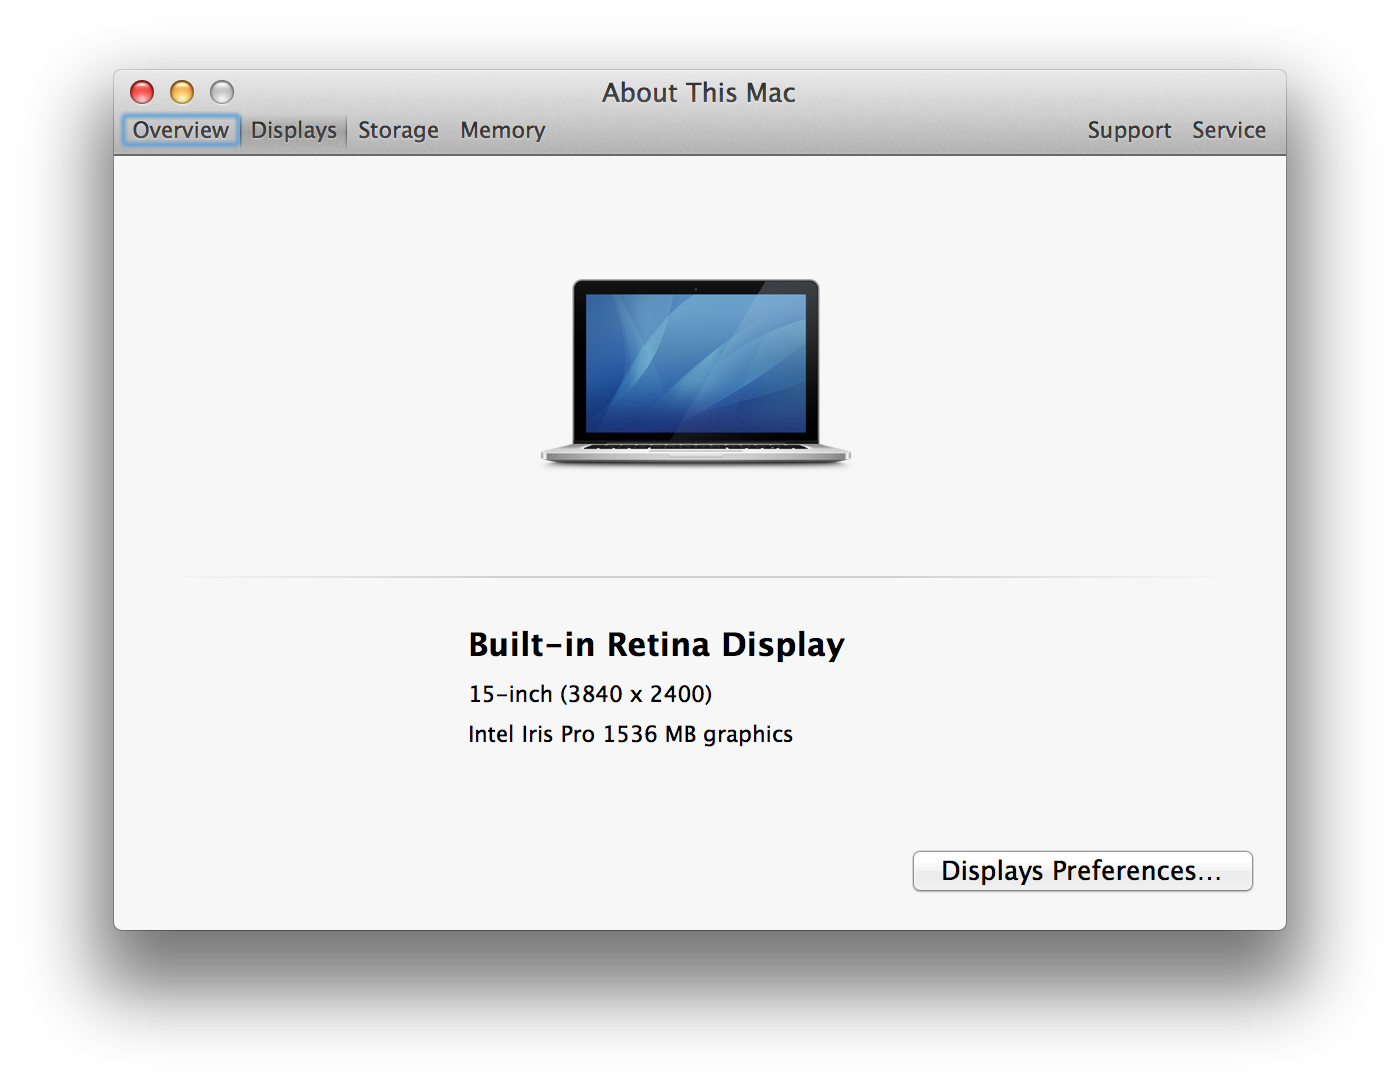Click the 15-inch (3840 x 2400) text
The width and height of the screenshot is (1400, 1088).
pos(590,694)
